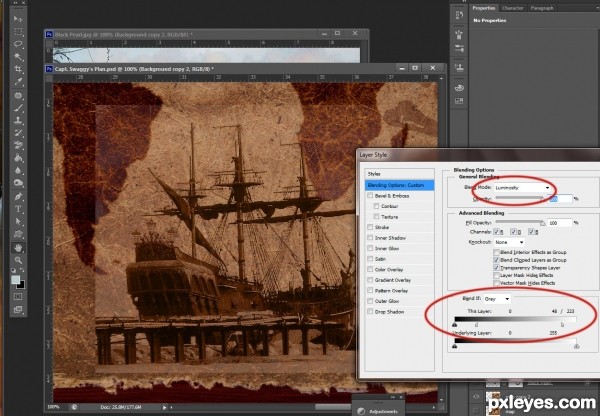The width and height of the screenshot is (600, 416).
Task: Open the status bar document info arrow
Action: [x=164, y=408]
